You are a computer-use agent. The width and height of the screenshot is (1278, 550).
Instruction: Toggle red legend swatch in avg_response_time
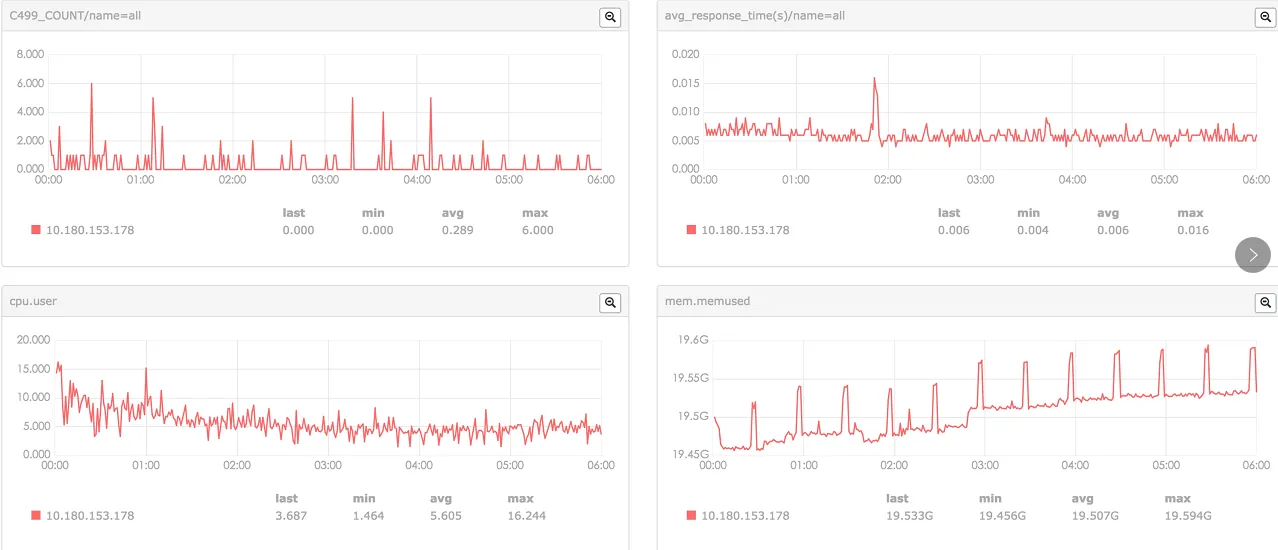pyautogui.click(x=691, y=230)
